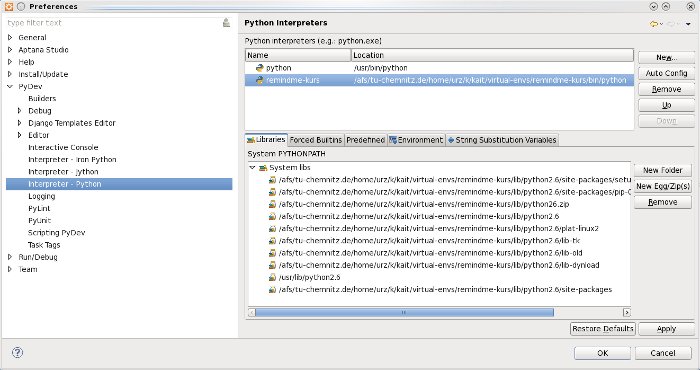Click Restore Defaults
The height and width of the screenshot is (370, 700).
(603, 328)
